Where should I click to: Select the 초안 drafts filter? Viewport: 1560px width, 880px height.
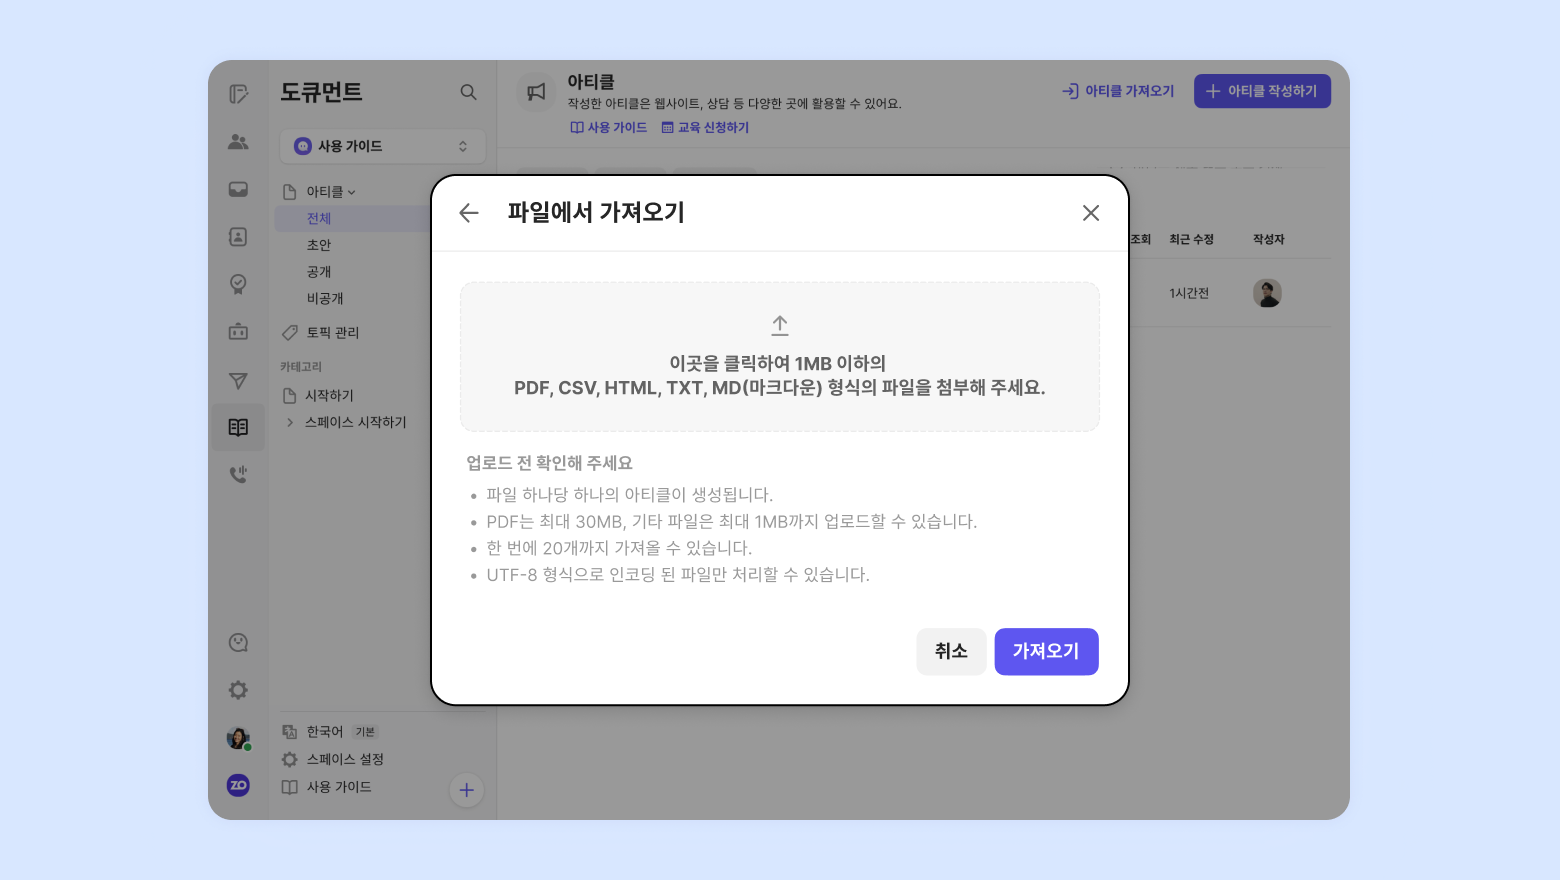coord(319,245)
